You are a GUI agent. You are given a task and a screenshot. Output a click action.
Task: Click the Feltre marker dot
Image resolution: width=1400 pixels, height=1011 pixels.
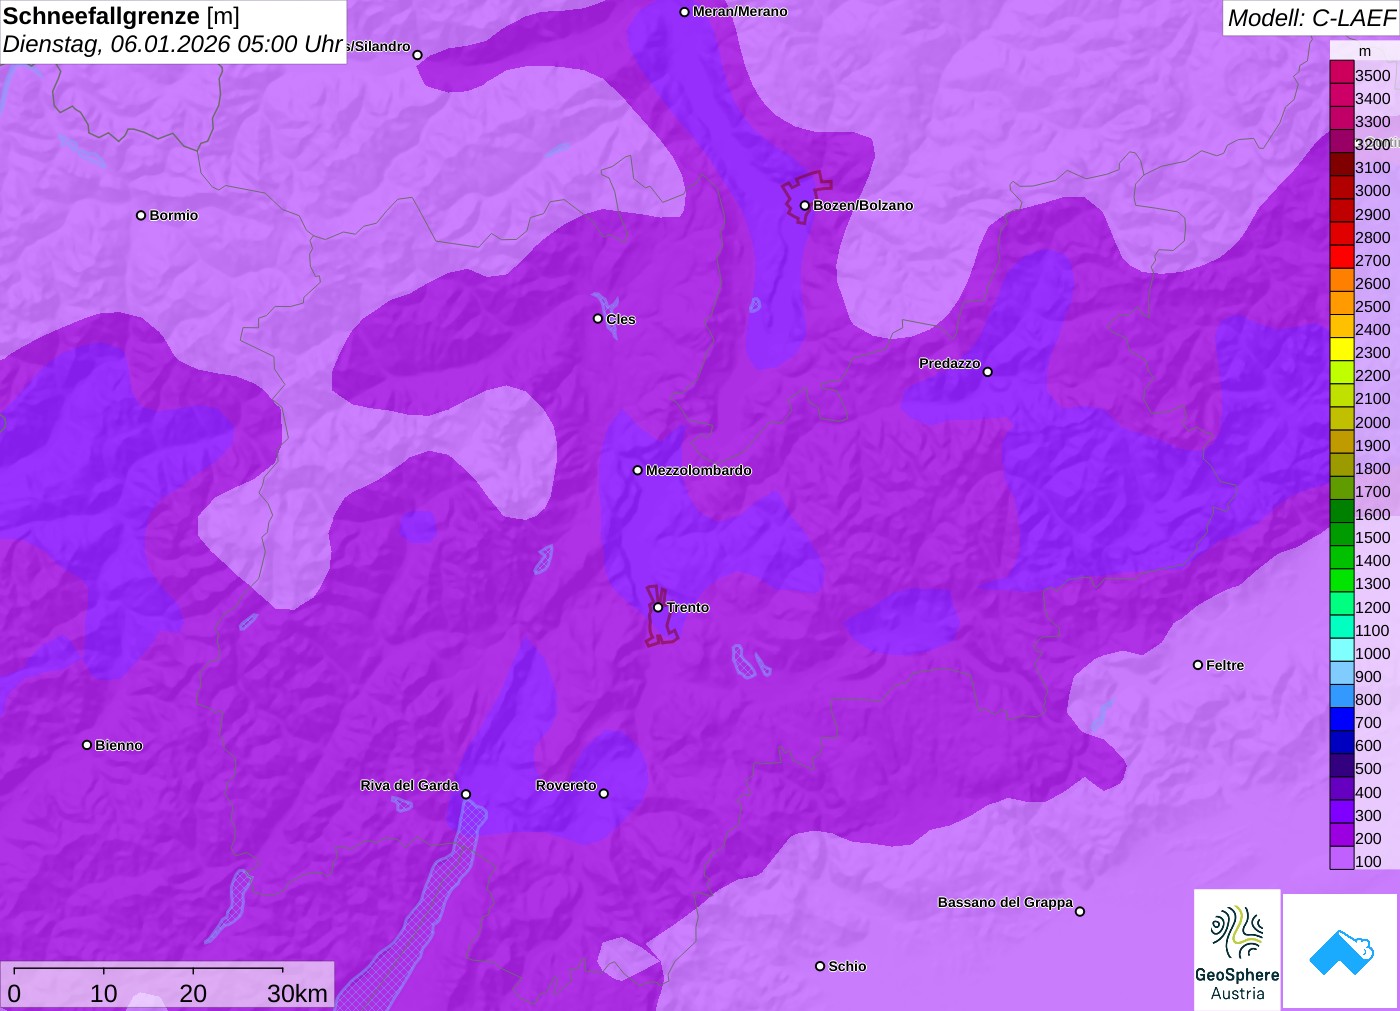point(1198,665)
